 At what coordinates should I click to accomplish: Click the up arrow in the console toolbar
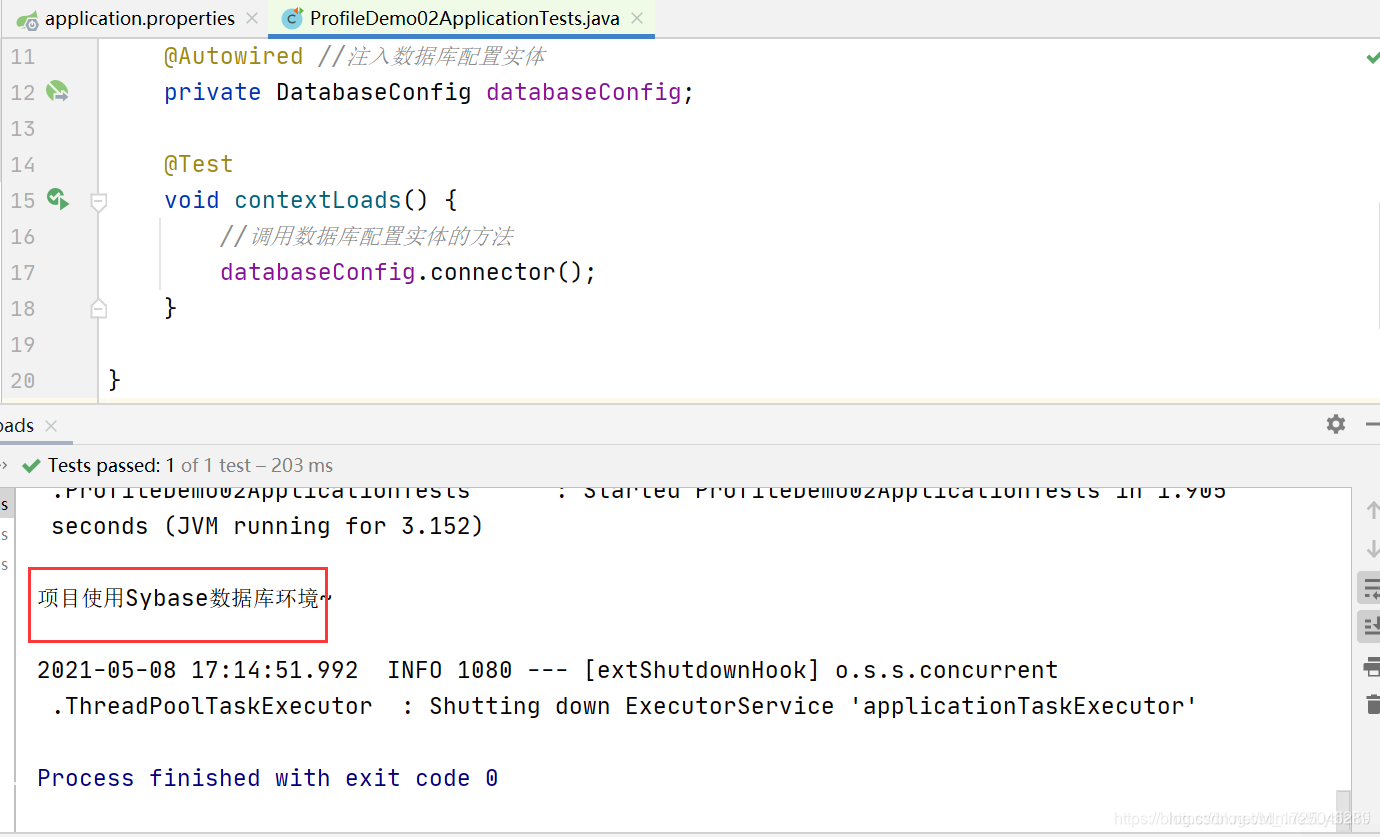click(1372, 510)
